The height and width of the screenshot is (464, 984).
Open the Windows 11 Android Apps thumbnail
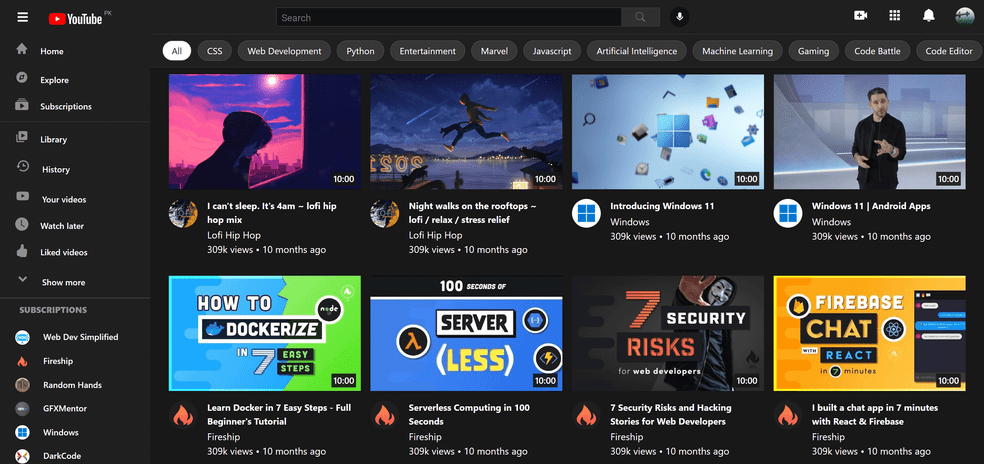tap(869, 132)
